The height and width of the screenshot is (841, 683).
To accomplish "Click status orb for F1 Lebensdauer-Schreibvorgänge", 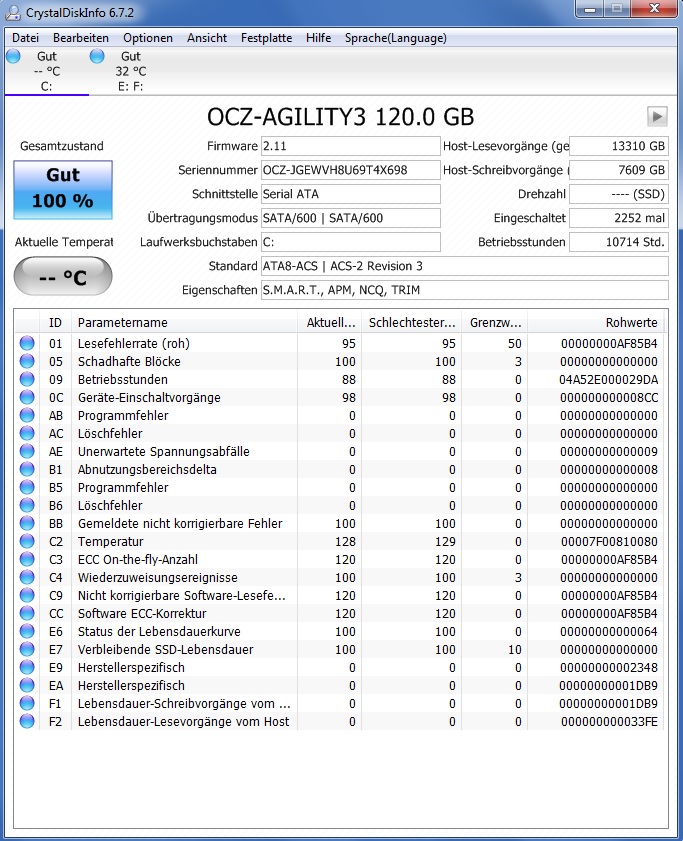I will [27, 703].
